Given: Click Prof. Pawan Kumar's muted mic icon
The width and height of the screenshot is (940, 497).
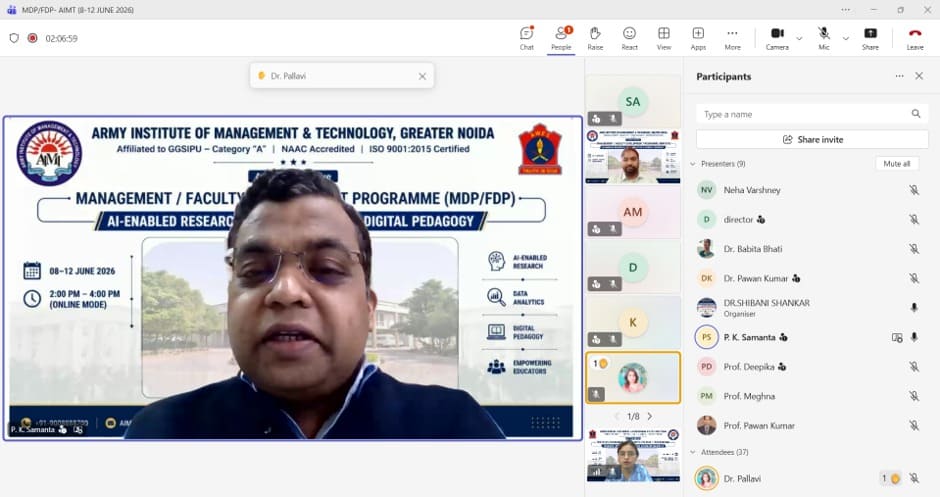Looking at the screenshot, I should (x=914, y=425).
